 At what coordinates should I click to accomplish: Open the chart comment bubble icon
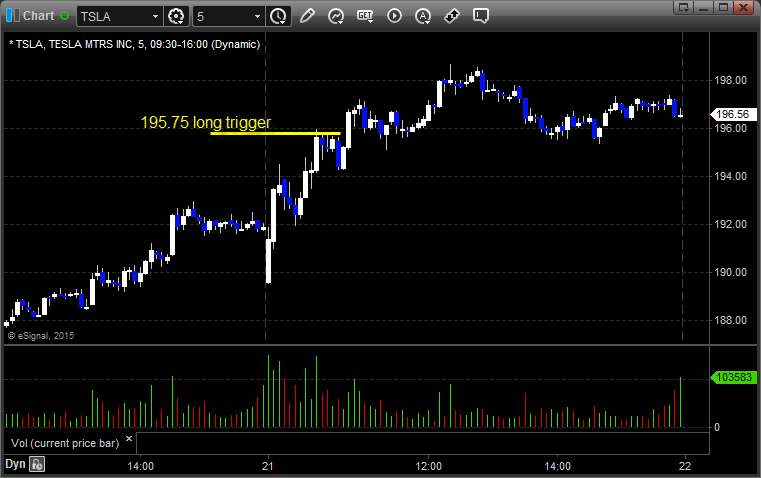click(480, 16)
